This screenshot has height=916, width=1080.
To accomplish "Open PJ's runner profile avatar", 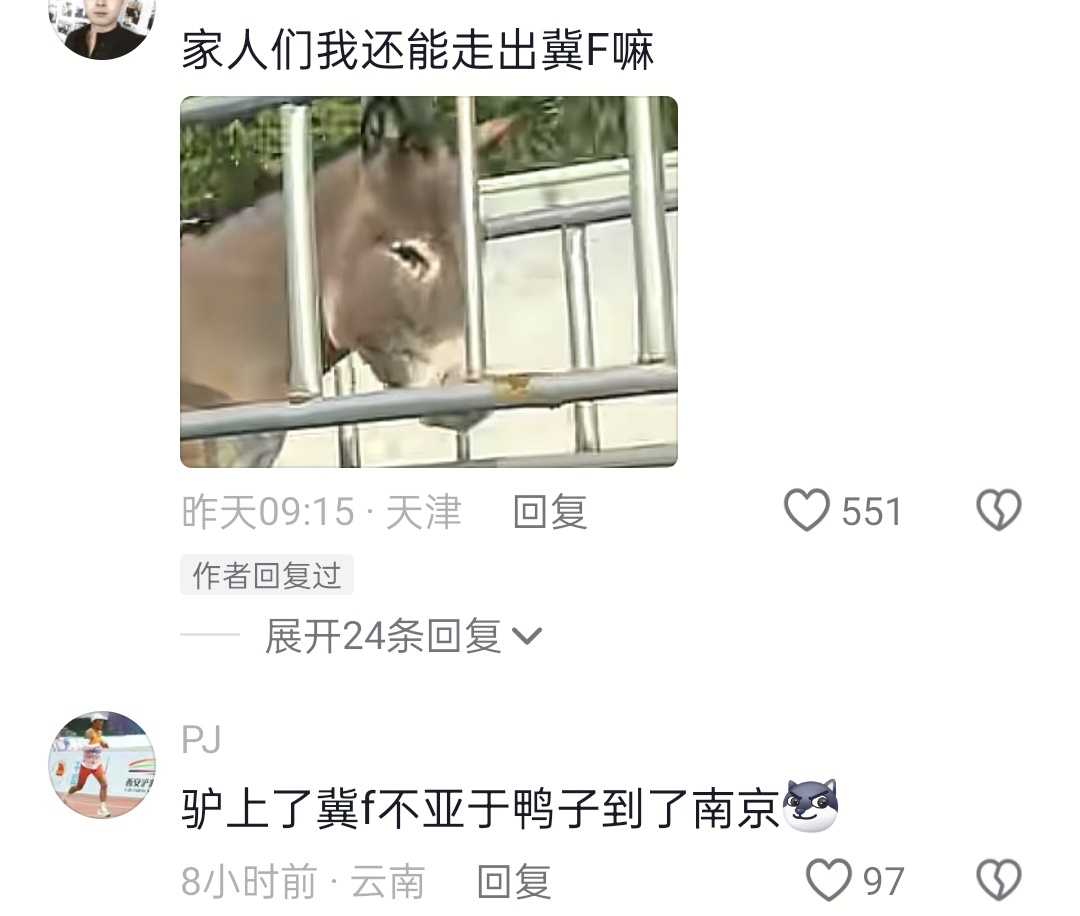I will (102, 765).
